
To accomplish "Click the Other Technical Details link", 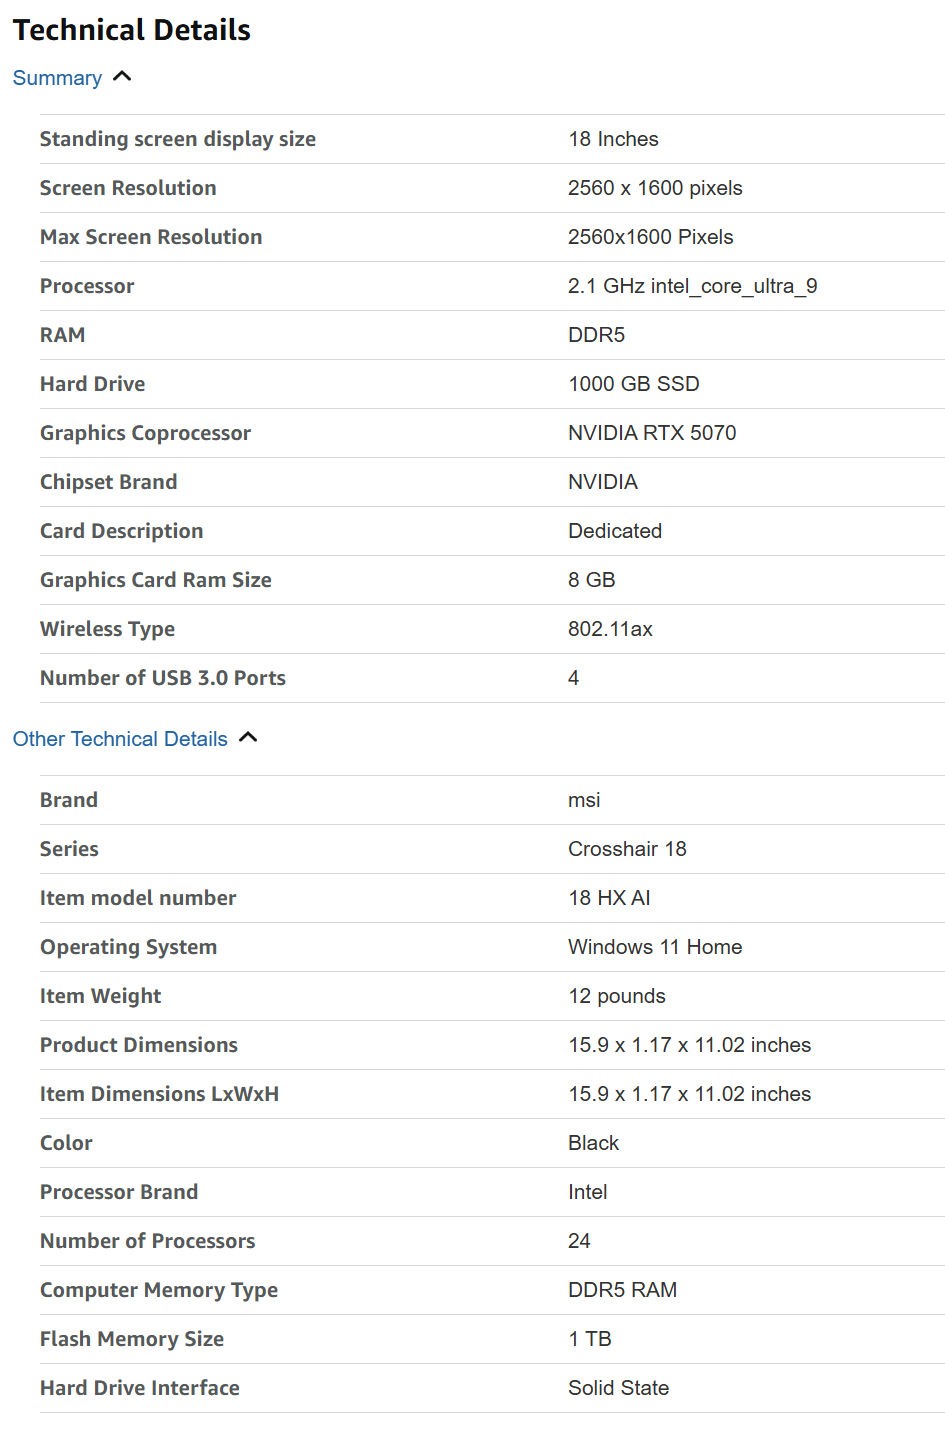I will (x=120, y=739).
